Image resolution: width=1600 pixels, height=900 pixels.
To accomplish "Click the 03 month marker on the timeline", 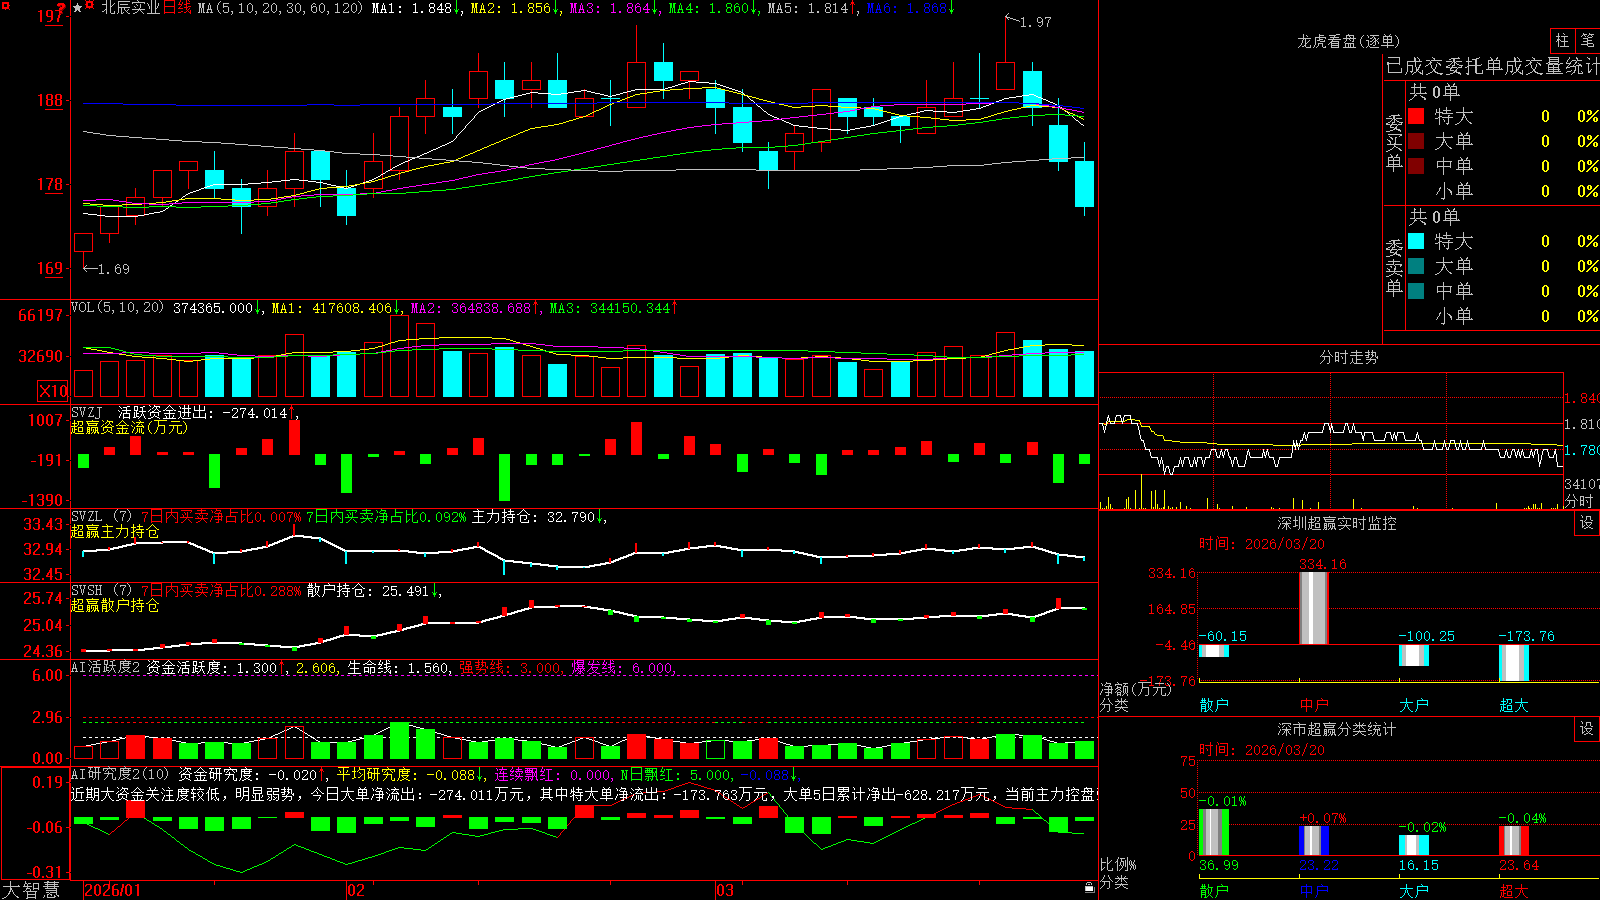I will 725,890.
